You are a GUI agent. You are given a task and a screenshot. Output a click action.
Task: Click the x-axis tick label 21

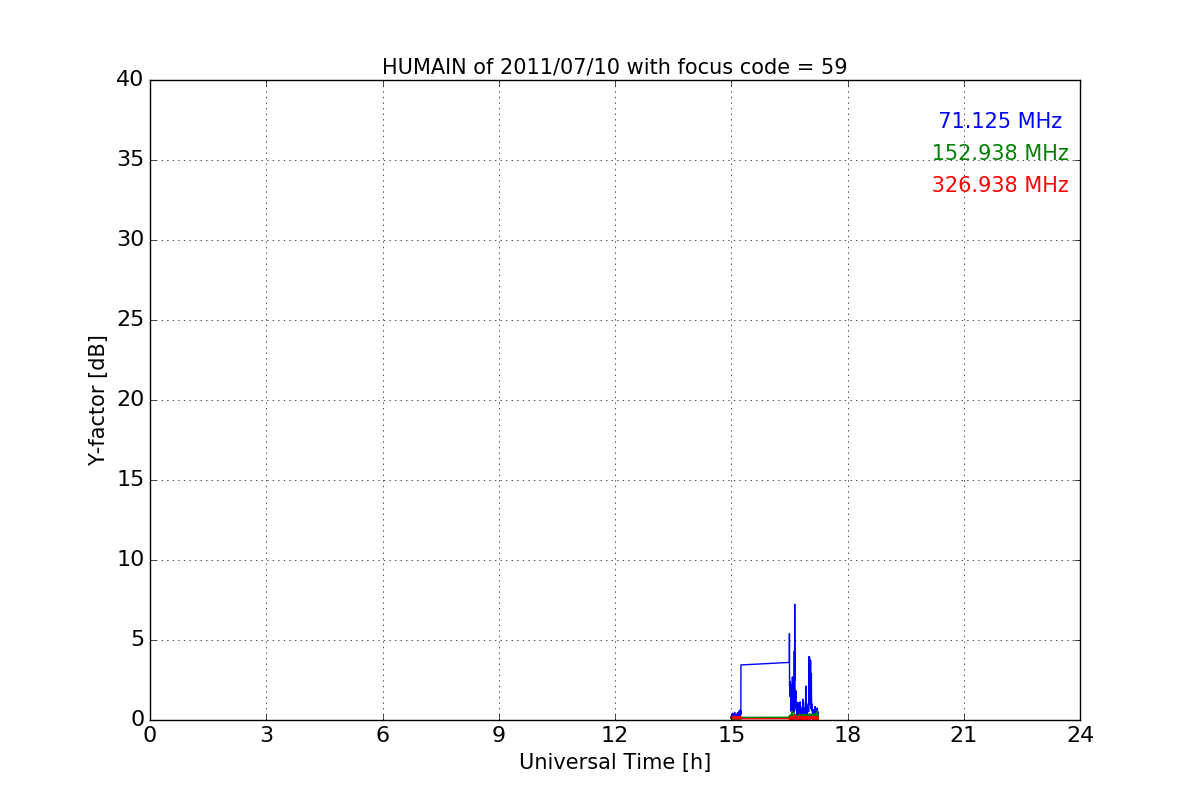964,735
